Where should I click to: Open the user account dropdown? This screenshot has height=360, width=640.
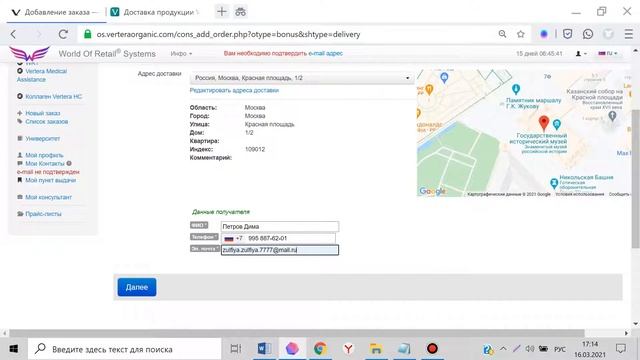click(x=581, y=53)
